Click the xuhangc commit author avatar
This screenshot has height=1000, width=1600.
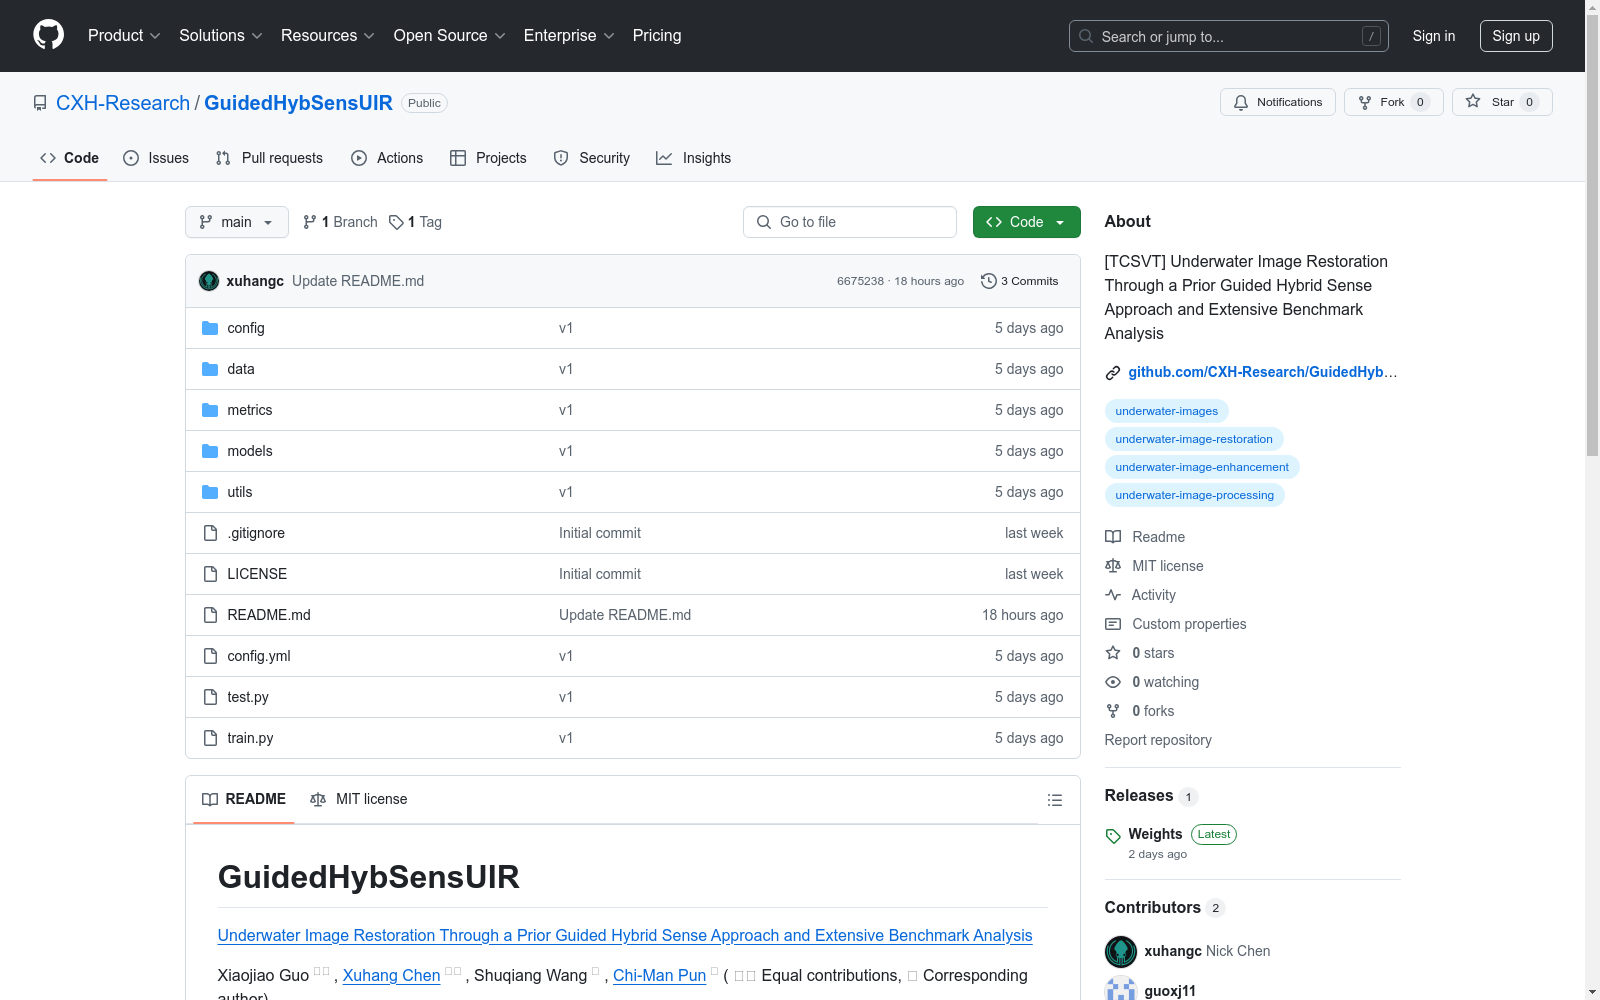[209, 281]
